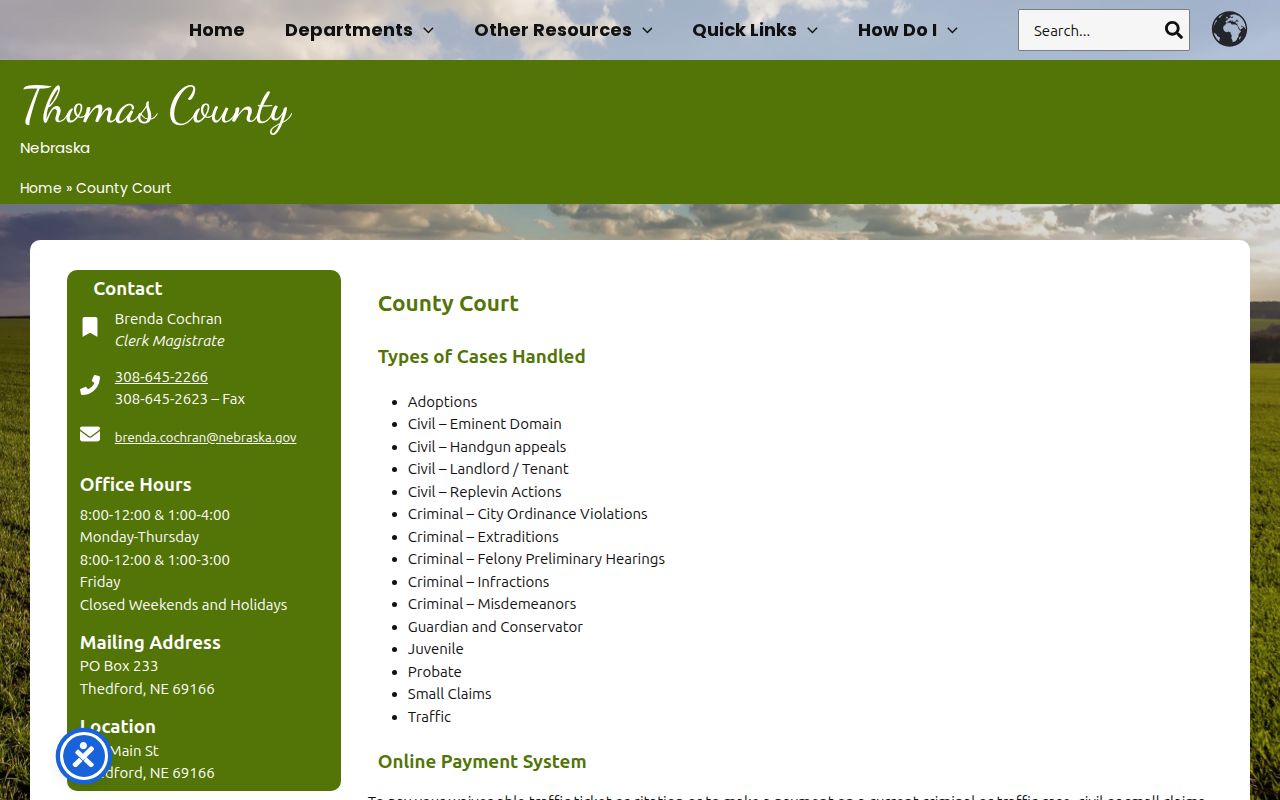Click the County Court page heading
1280x800 pixels.
coord(448,304)
